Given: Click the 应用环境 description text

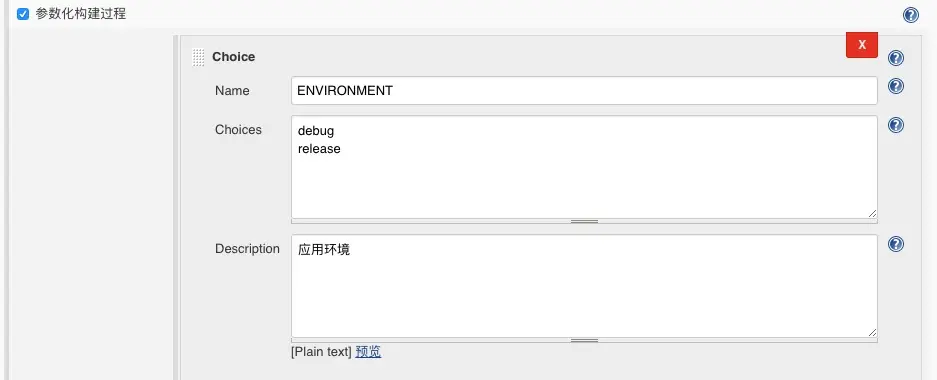Looking at the screenshot, I should coord(324,250).
